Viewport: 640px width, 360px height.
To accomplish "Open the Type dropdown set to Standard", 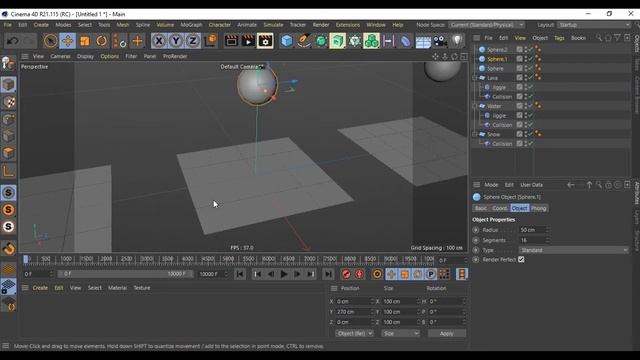I will coord(573,250).
